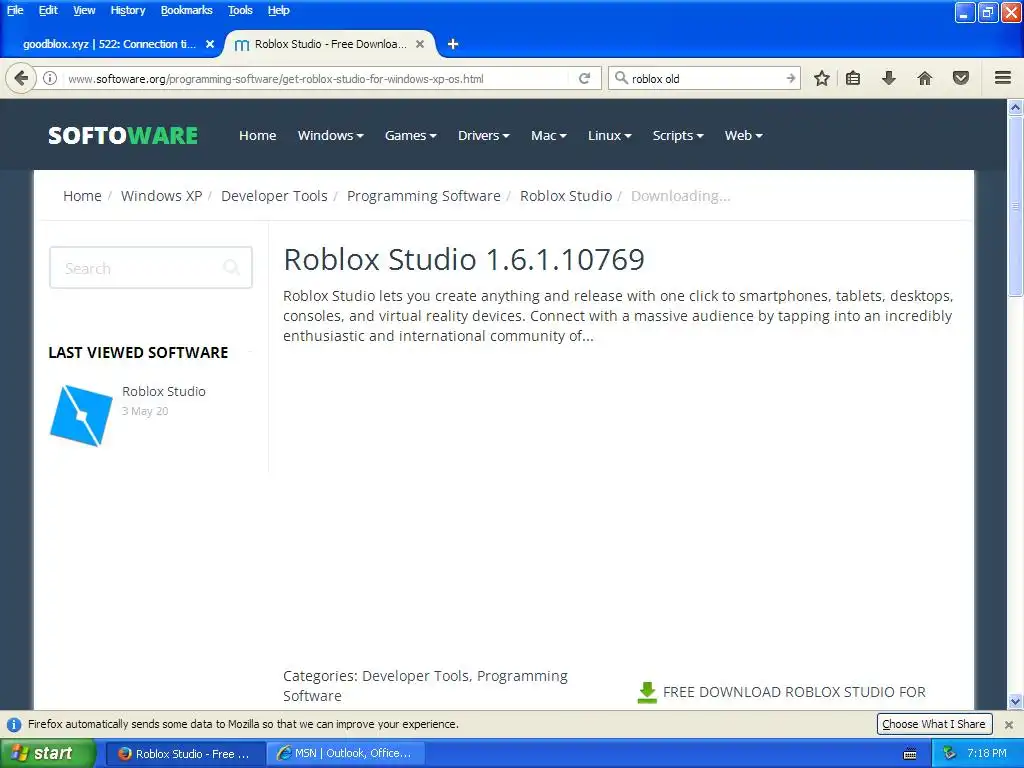Close the goodblox.xyz tab
Viewport: 1024px width, 768px height.
click(210, 44)
